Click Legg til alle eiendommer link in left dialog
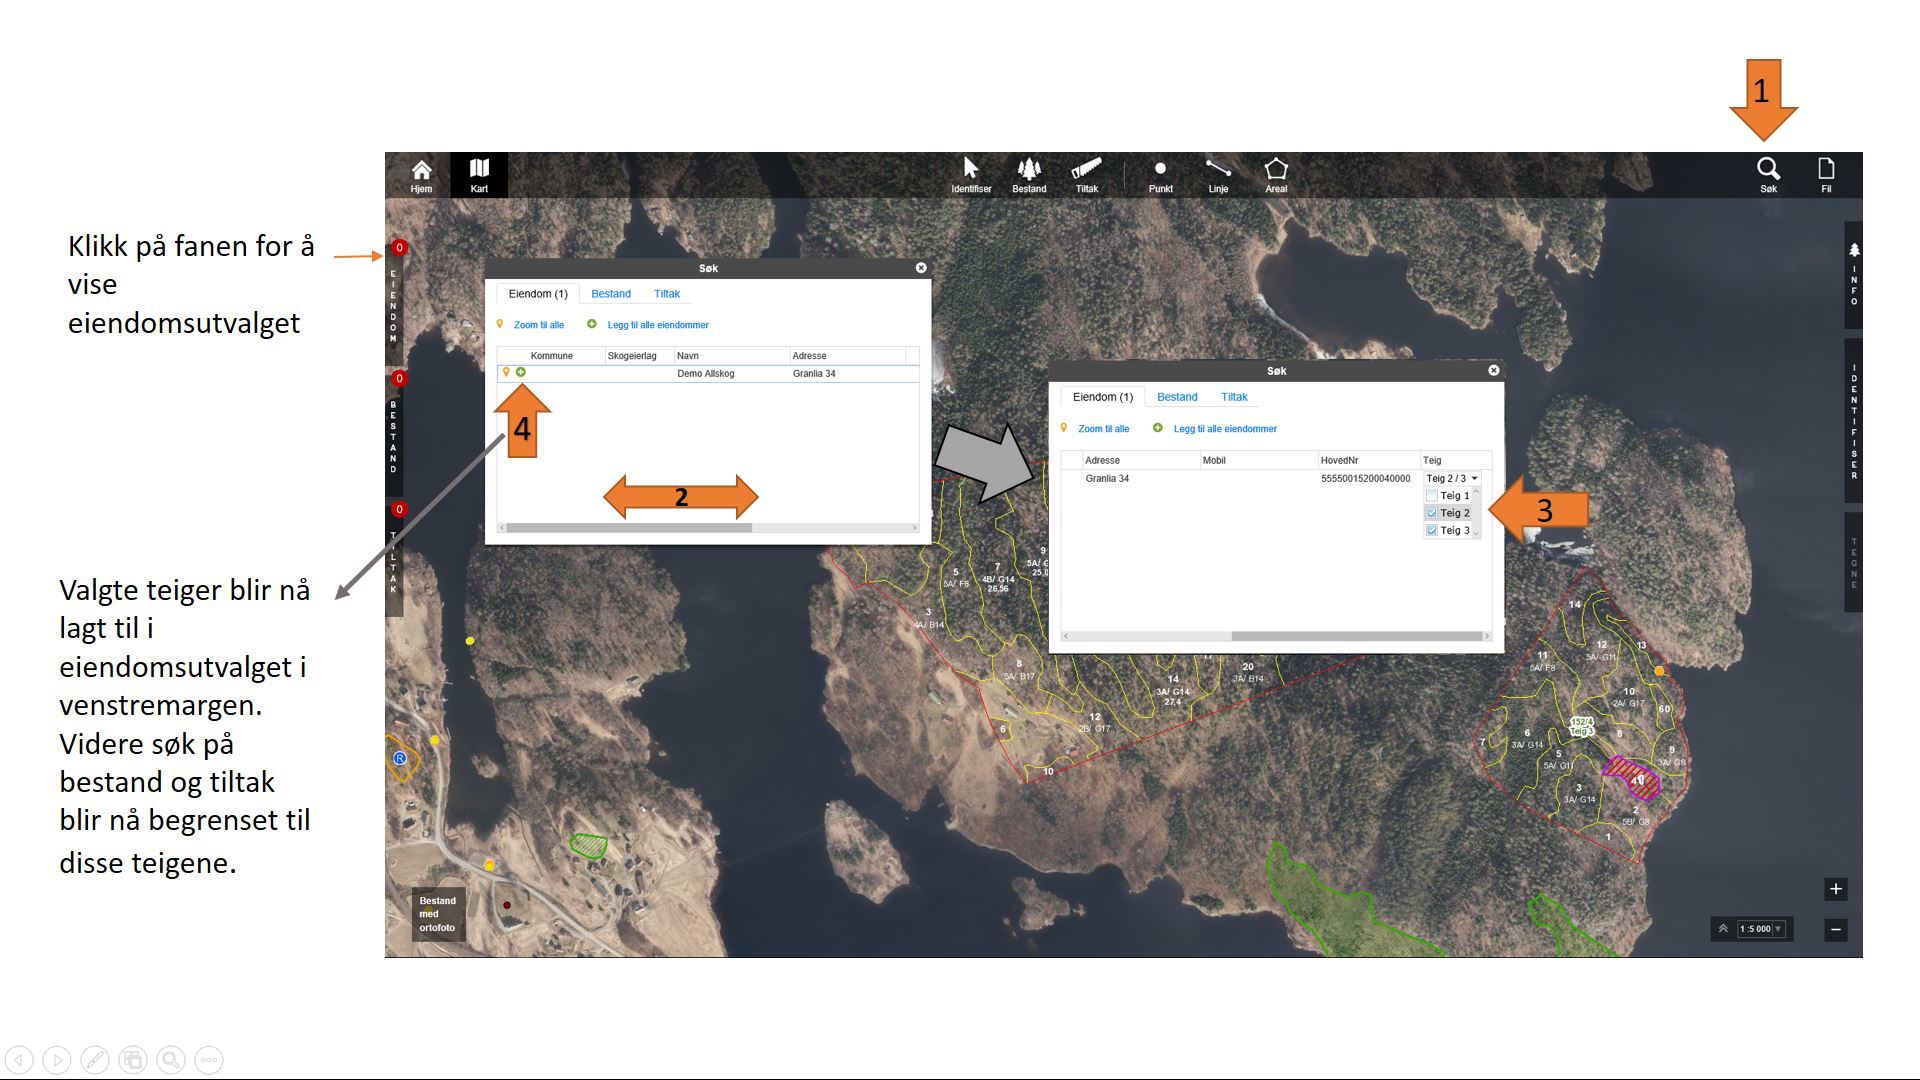Image resolution: width=1920 pixels, height=1080 pixels. [657, 325]
